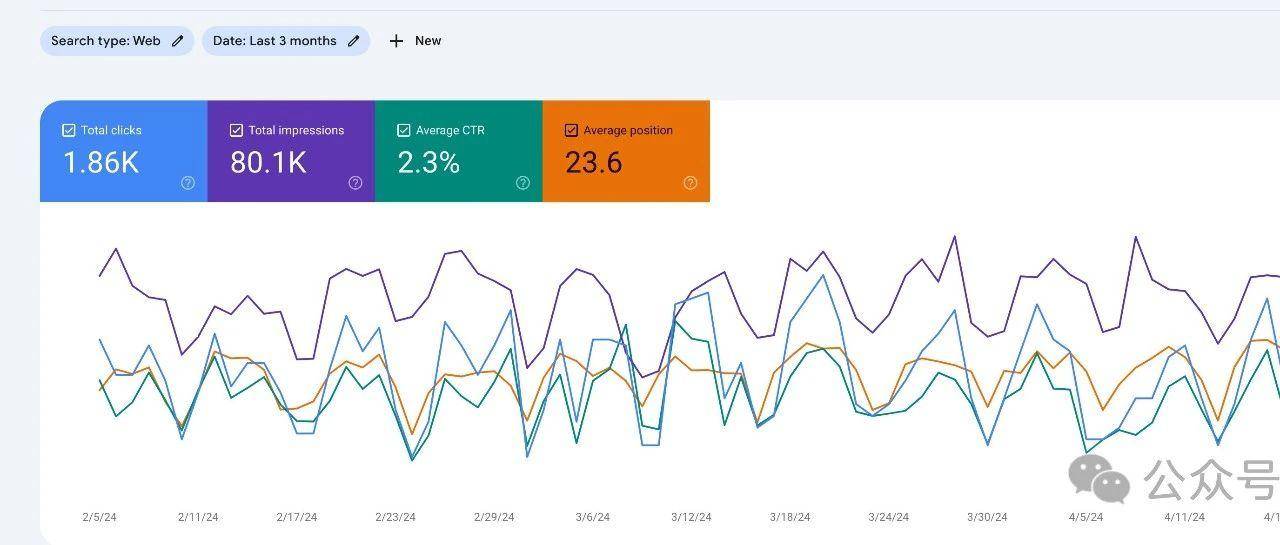Toggle the Average position checkbox
Screen dimensions: 1280x545
[x=571, y=130]
